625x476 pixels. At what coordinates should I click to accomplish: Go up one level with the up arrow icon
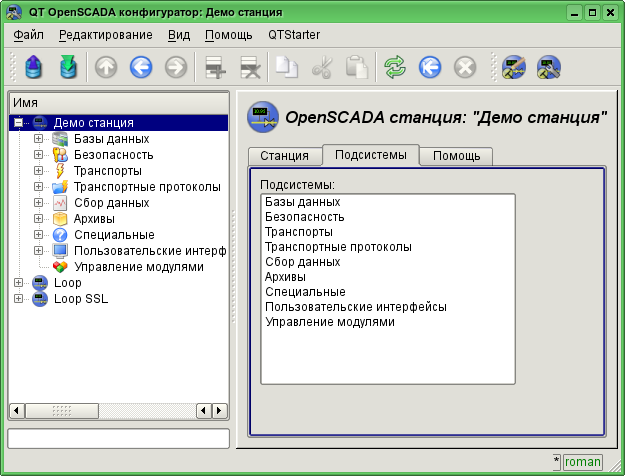click(x=106, y=67)
